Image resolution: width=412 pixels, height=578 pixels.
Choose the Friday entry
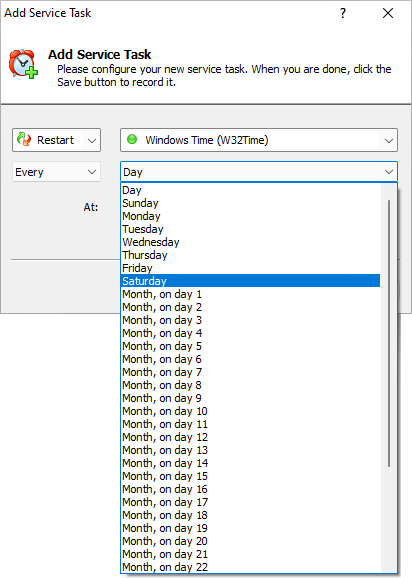(x=251, y=268)
